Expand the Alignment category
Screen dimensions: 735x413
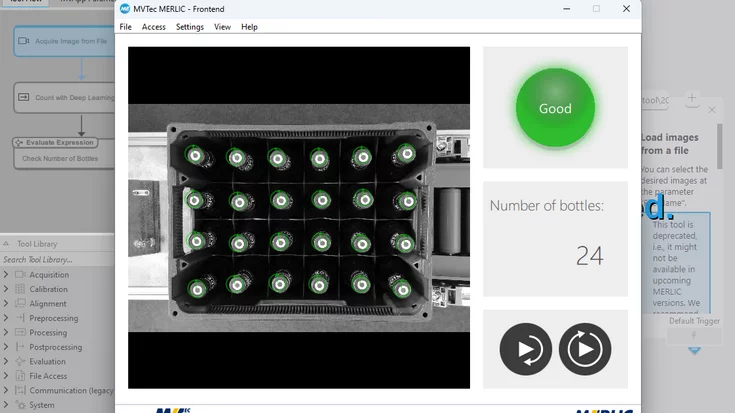point(6,304)
